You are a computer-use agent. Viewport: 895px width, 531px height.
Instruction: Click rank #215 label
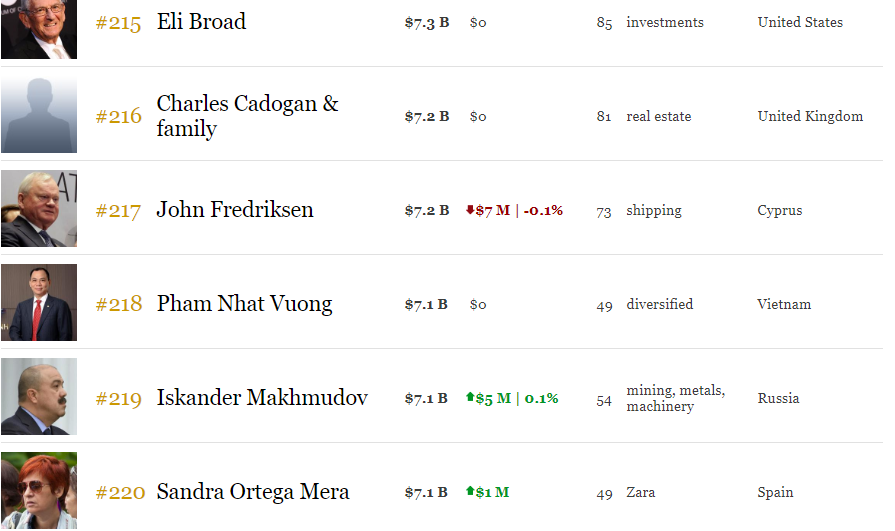point(118,22)
